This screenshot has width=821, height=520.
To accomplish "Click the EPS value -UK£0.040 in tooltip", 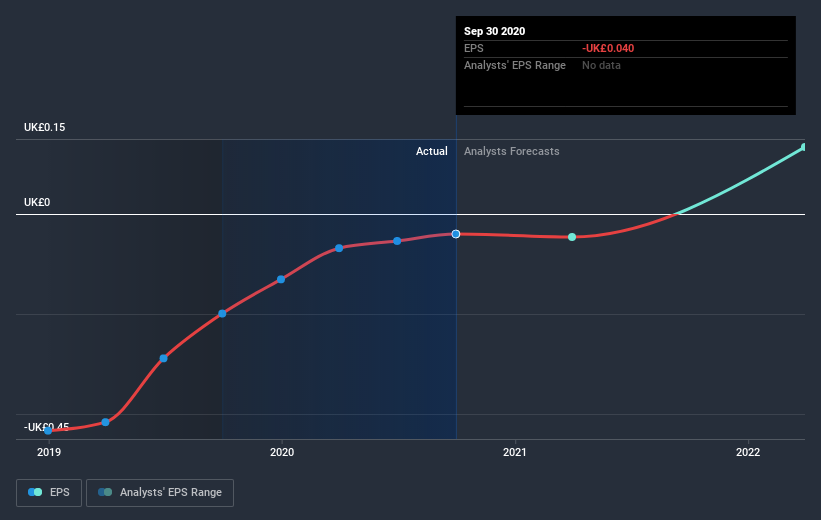I will point(608,48).
